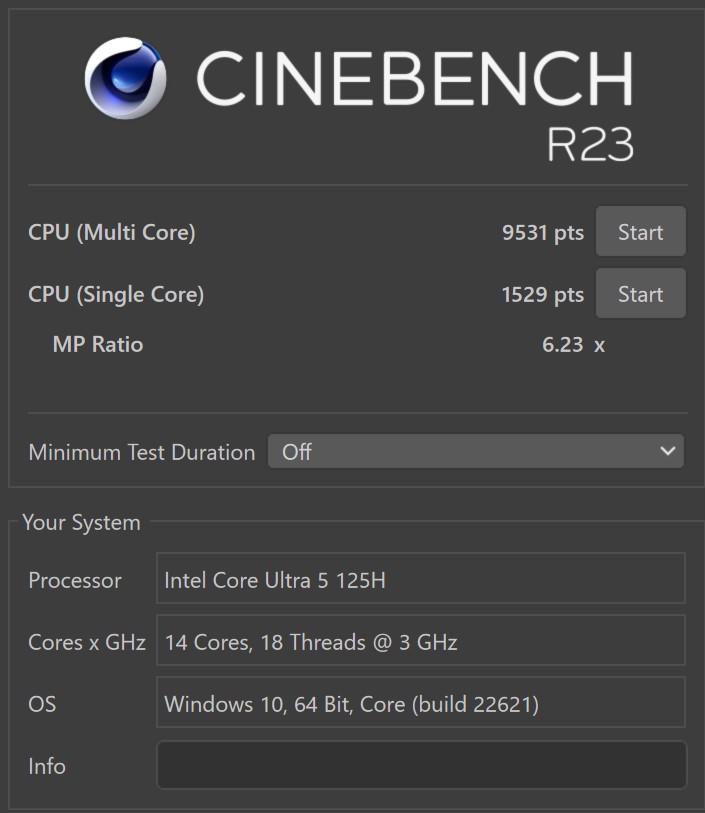Click the 6.23 x MP Ratio value
Image resolution: width=705 pixels, height=813 pixels.
[x=573, y=345]
